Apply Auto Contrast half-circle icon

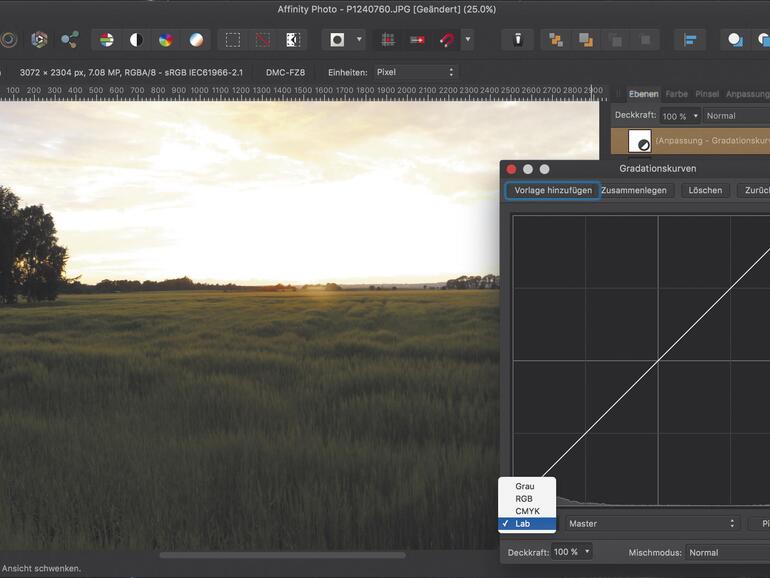(136, 40)
